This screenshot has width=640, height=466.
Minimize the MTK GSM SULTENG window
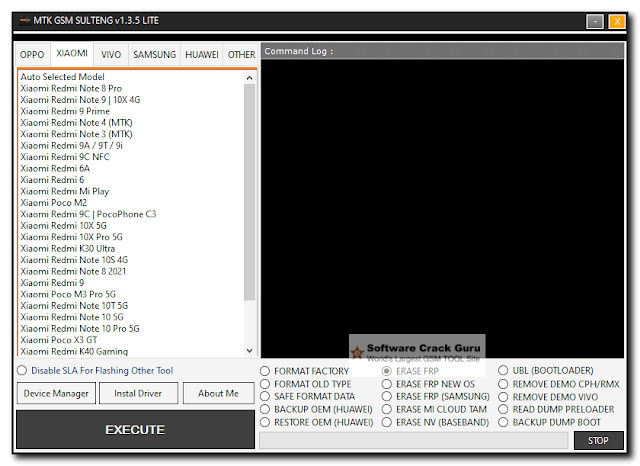(x=595, y=21)
